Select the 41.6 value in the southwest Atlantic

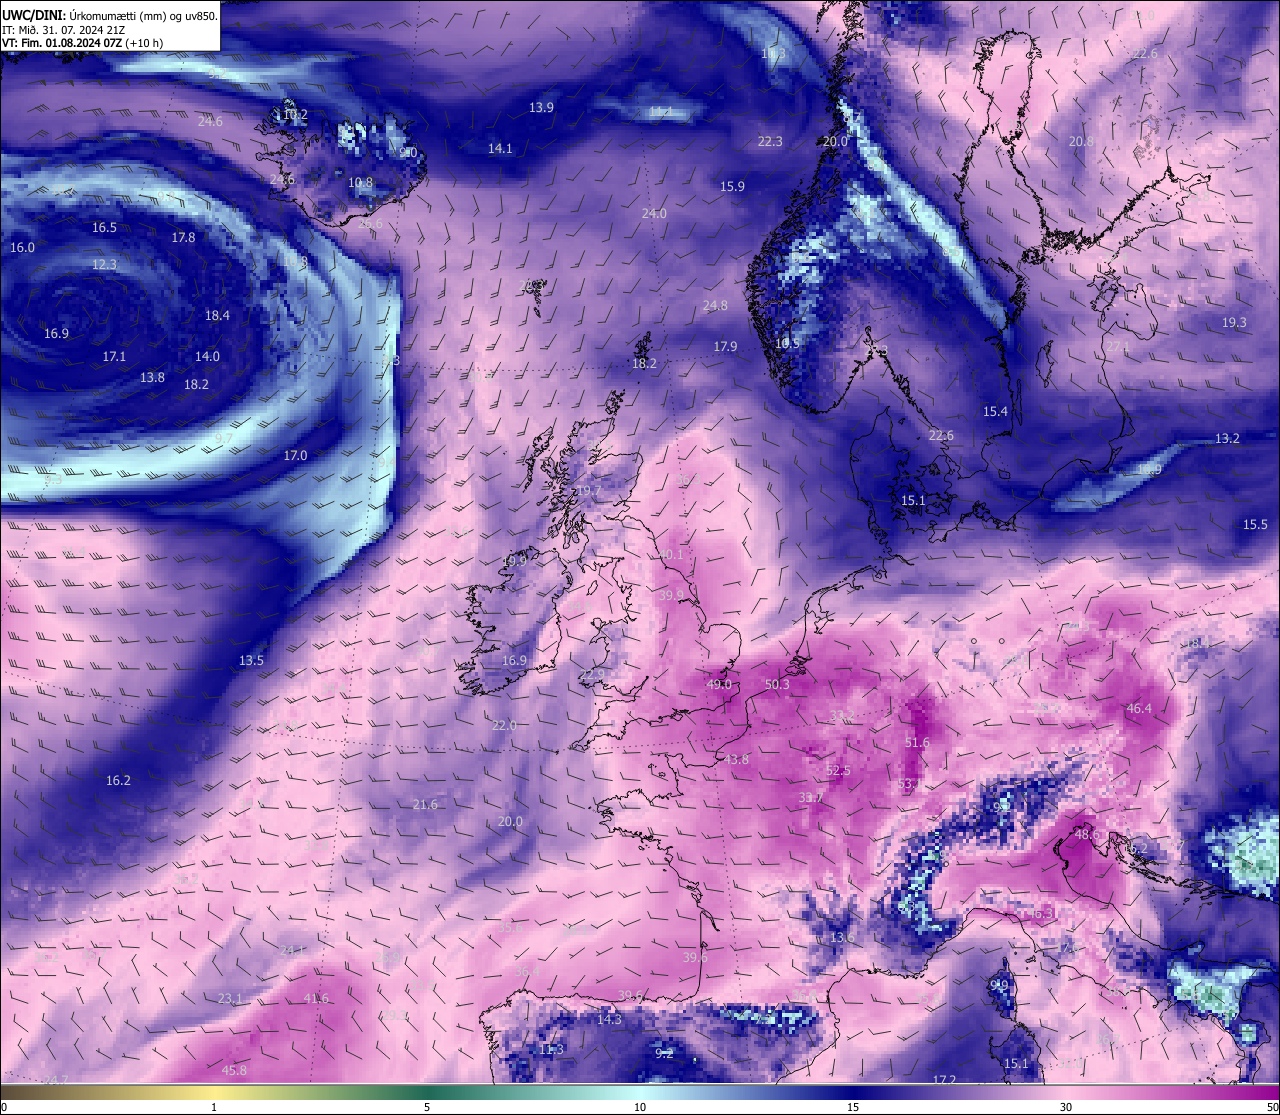coord(316,999)
